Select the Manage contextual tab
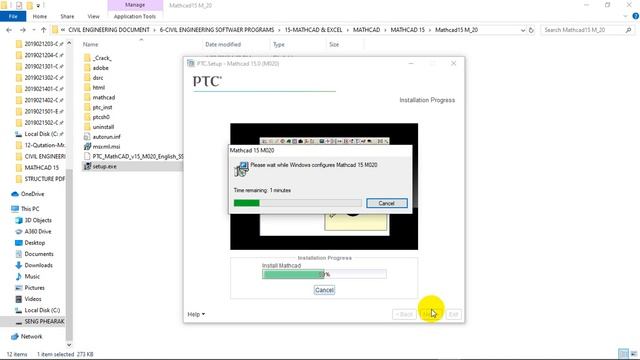 pyautogui.click(x=135, y=5)
